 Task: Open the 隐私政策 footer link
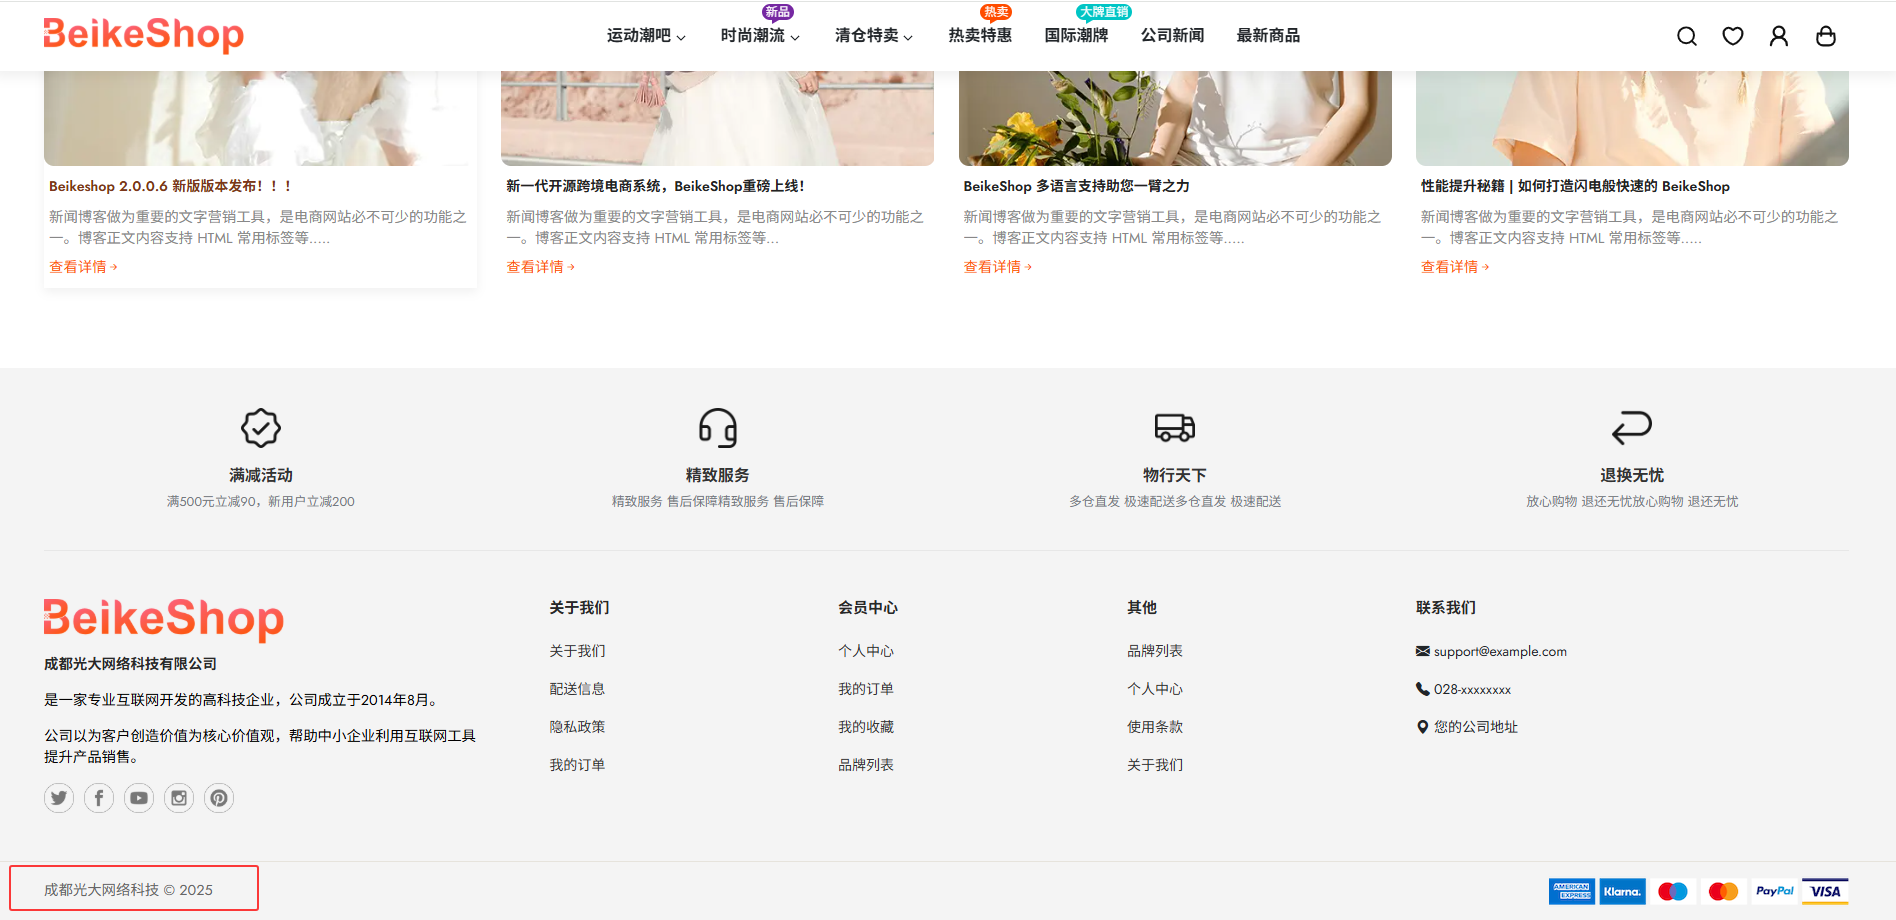[x=577, y=726]
